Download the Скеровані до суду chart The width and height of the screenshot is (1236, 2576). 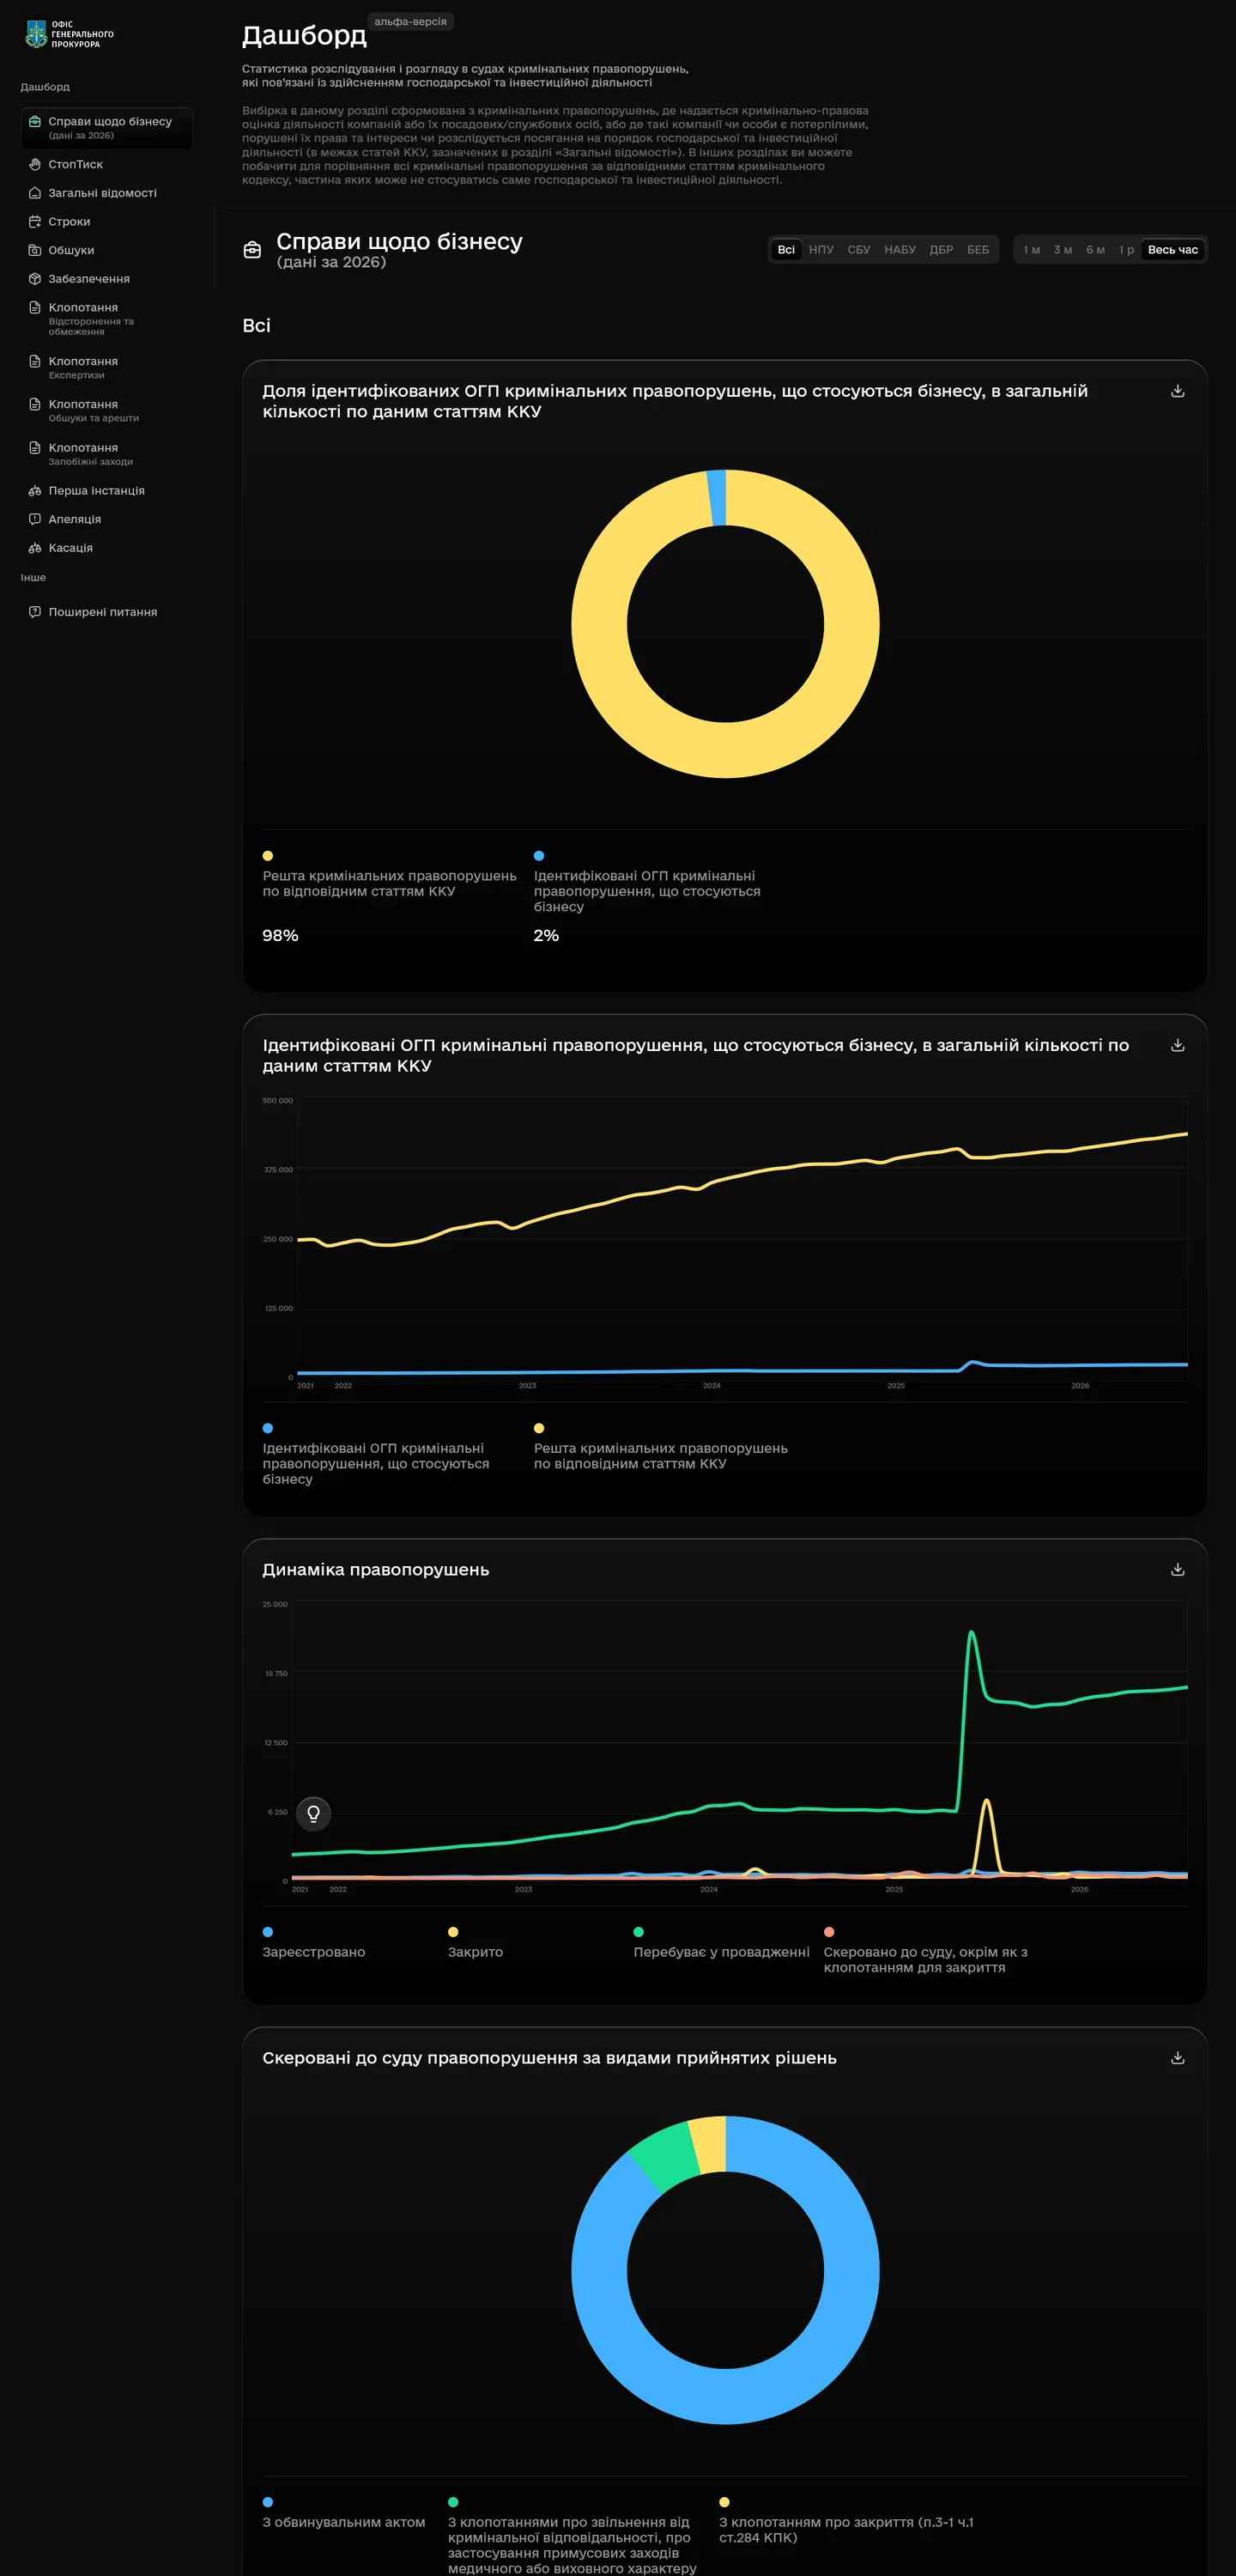(x=1178, y=2057)
